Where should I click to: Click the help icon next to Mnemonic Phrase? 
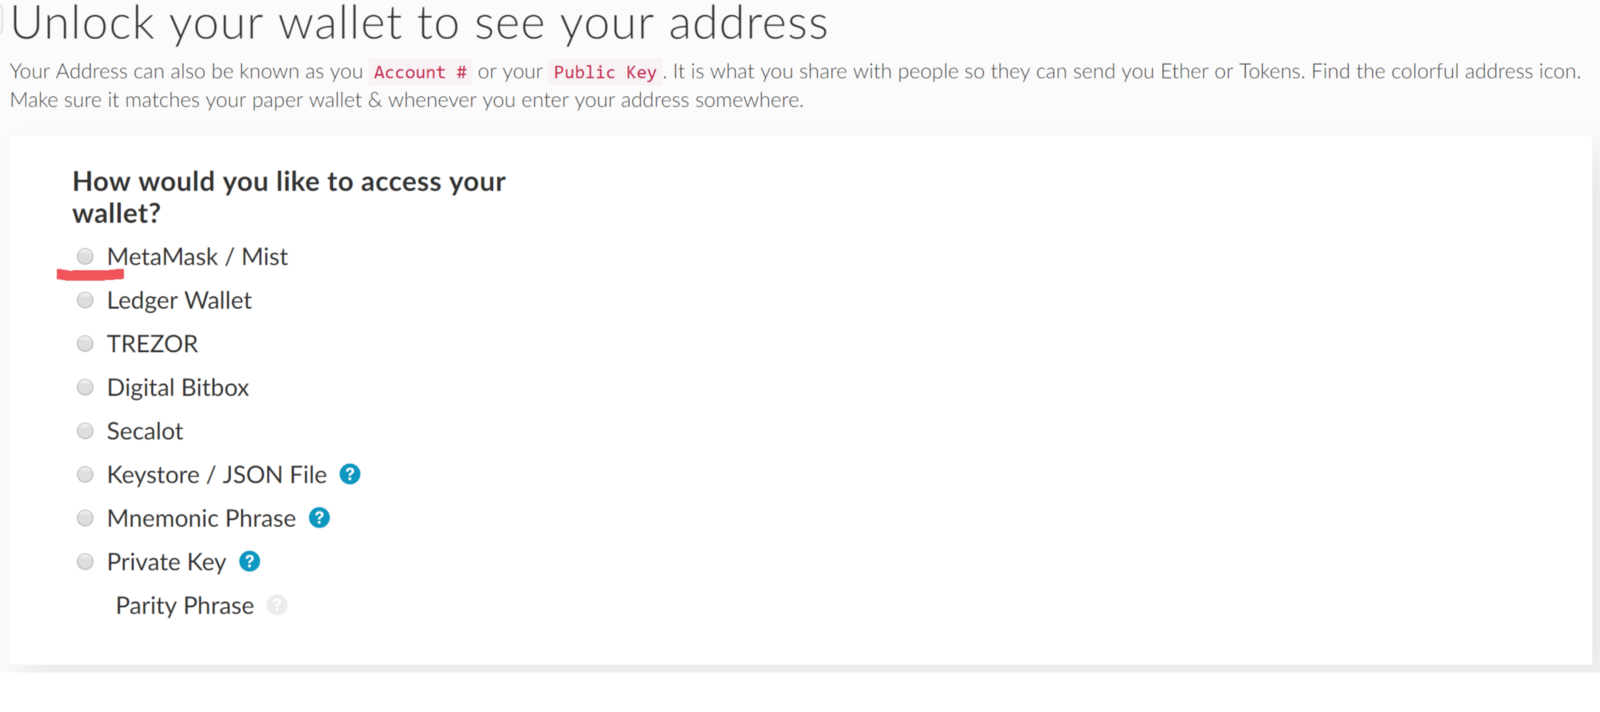[319, 518]
